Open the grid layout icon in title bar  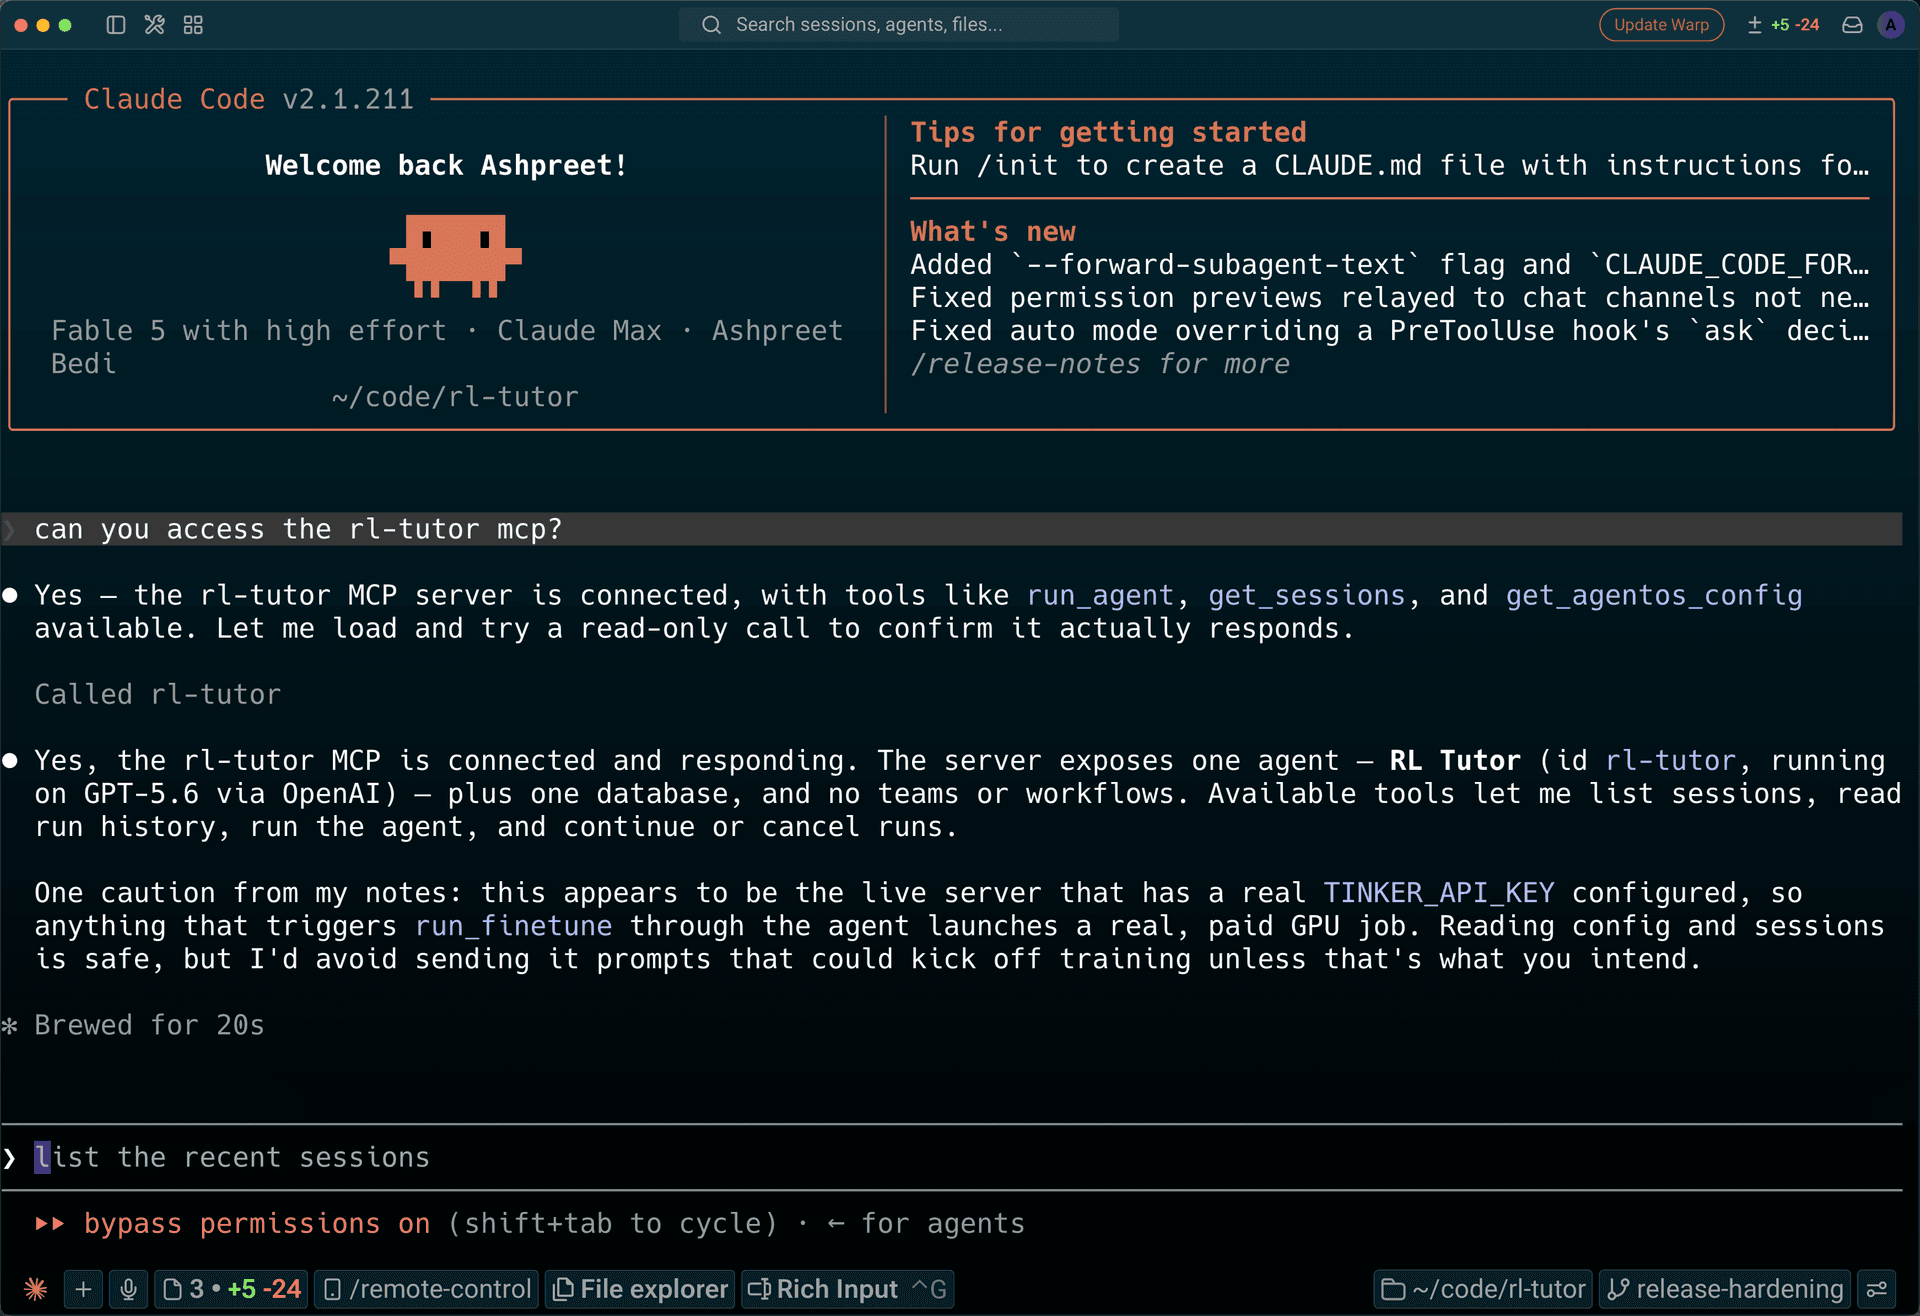point(193,25)
